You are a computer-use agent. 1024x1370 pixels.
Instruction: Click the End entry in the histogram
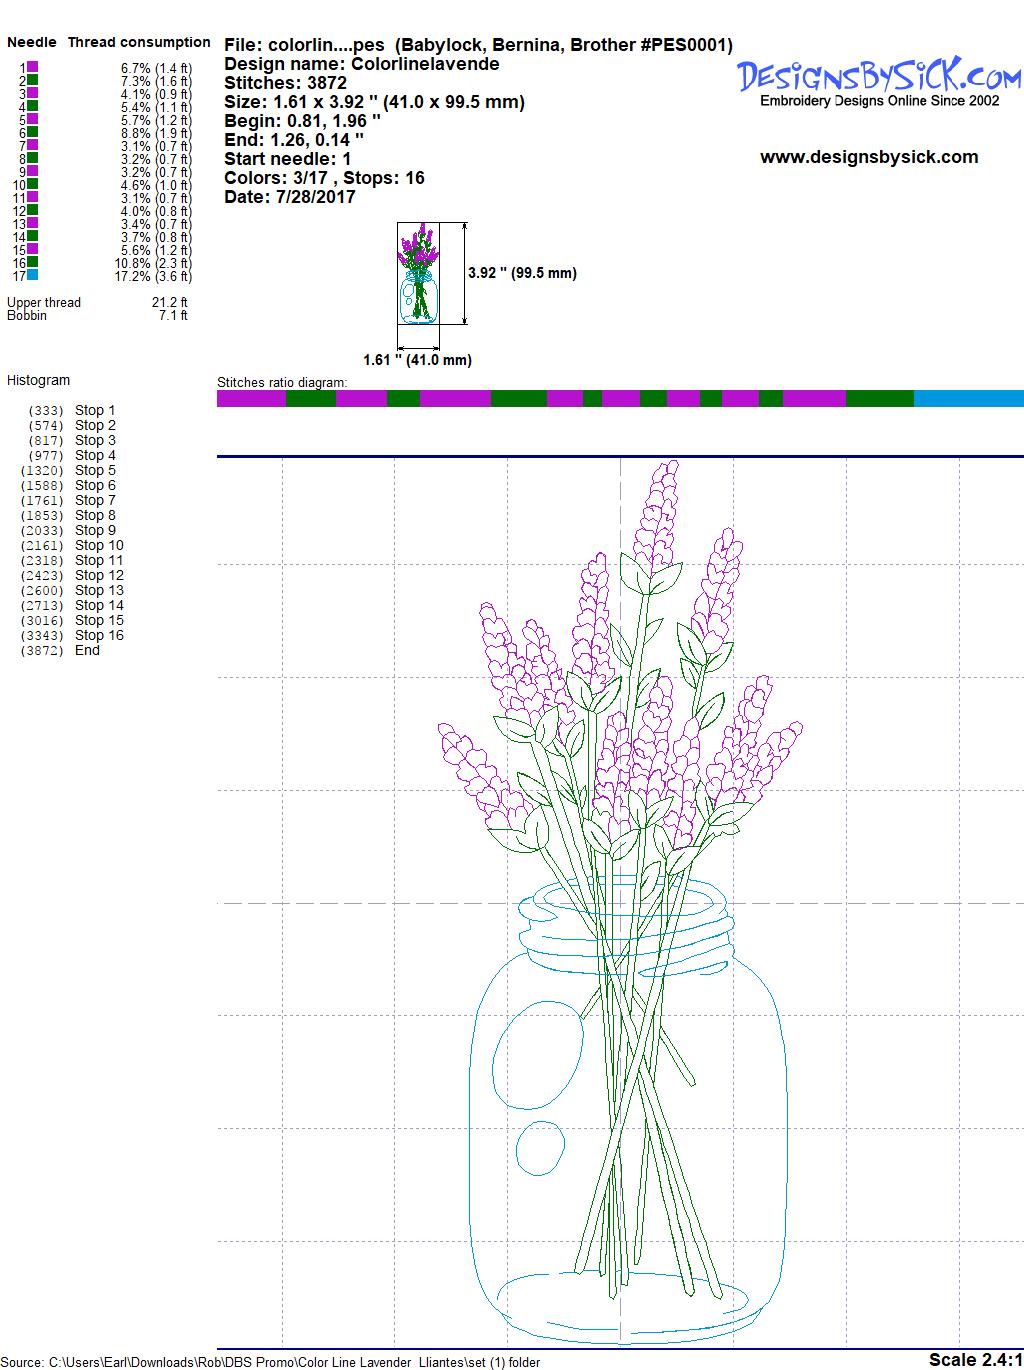click(x=87, y=650)
